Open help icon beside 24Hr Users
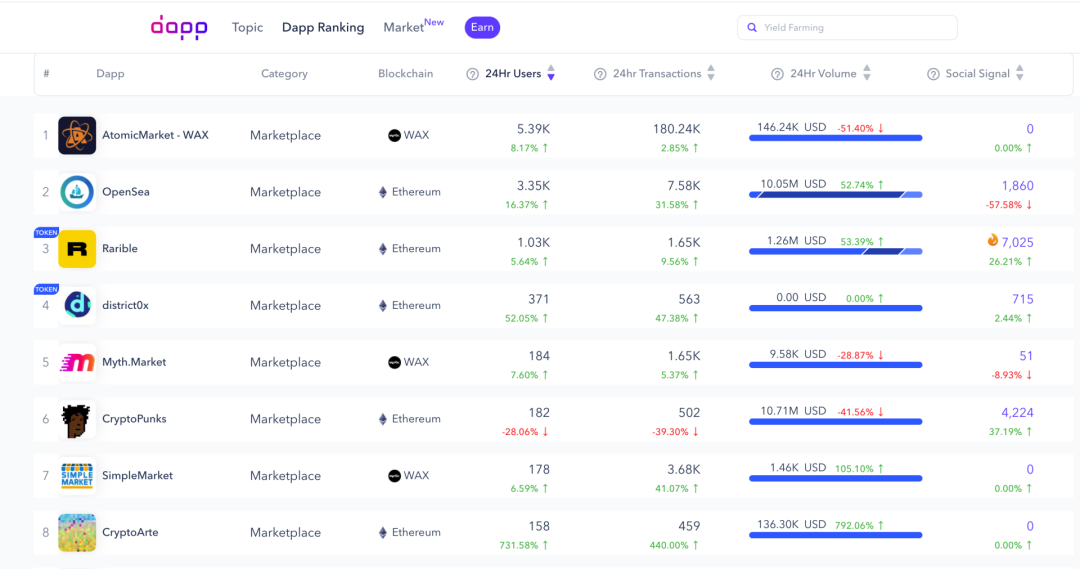The height and width of the screenshot is (569, 1080). pyautogui.click(x=472, y=74)
